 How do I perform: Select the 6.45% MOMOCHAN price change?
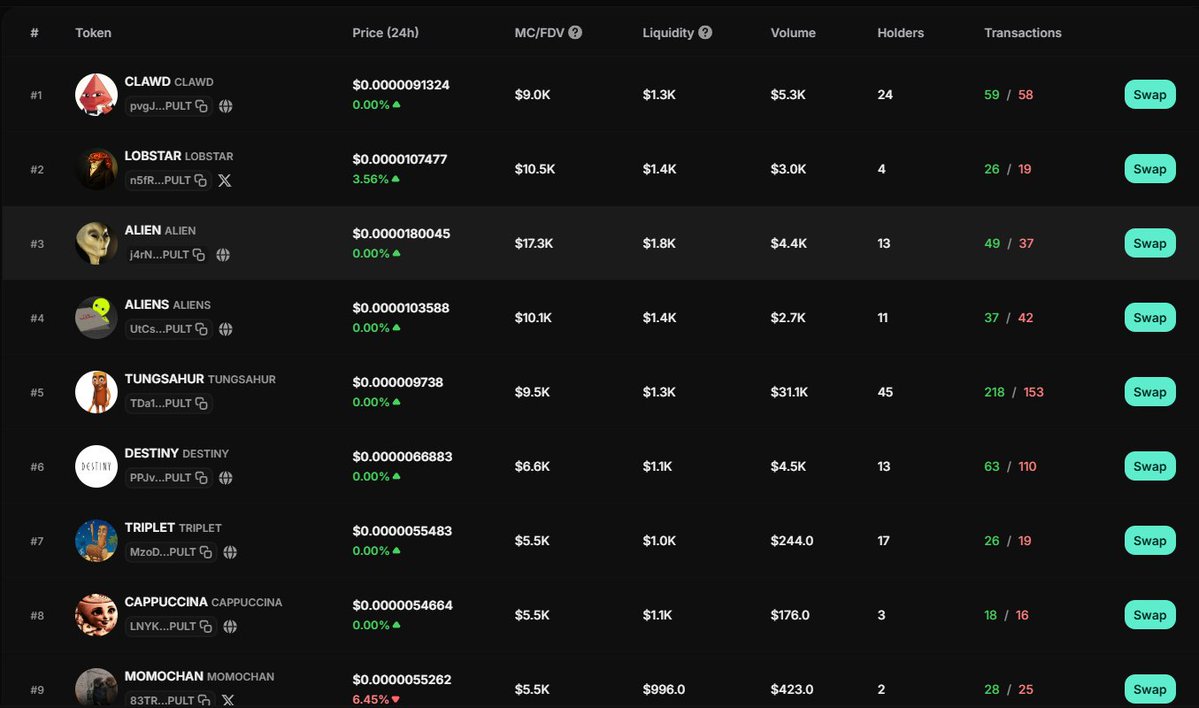(376, 700)
